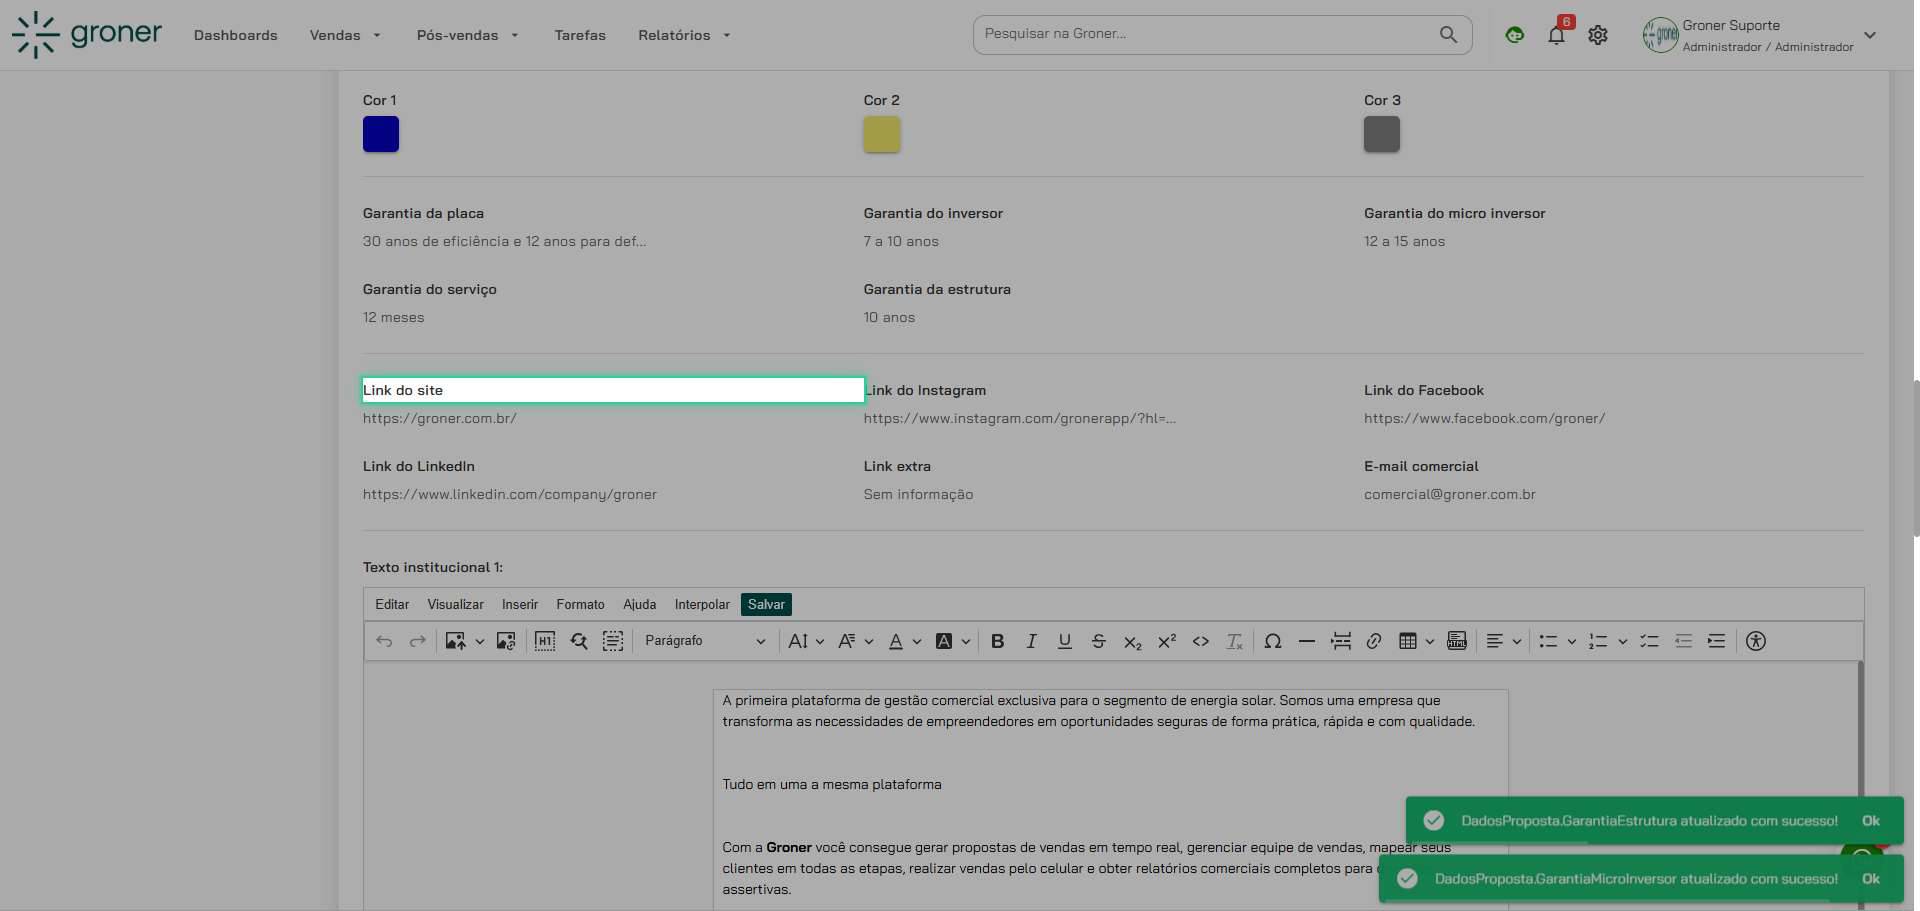The image size is (1920, 911).
Task: Undo the last edit in editor
Action: pos(384,641)
